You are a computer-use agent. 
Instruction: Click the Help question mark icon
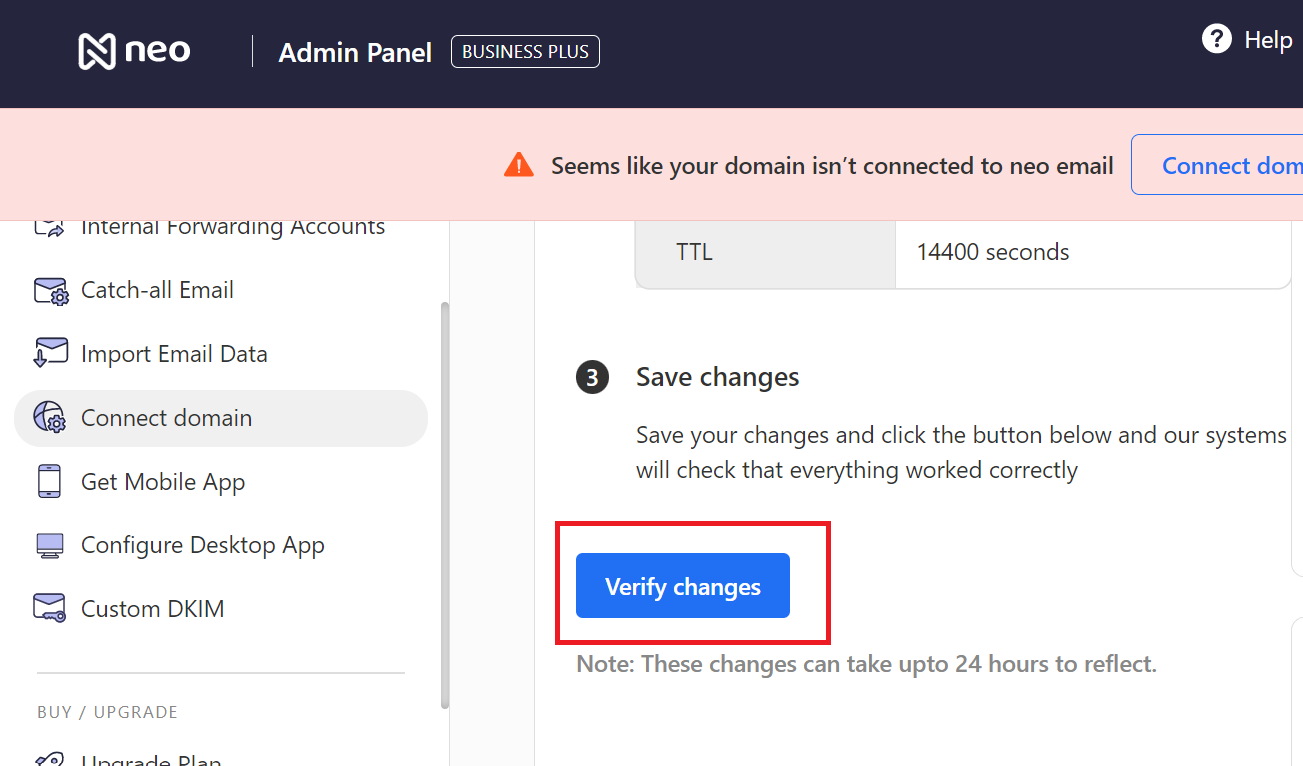tap(1216, 40)
